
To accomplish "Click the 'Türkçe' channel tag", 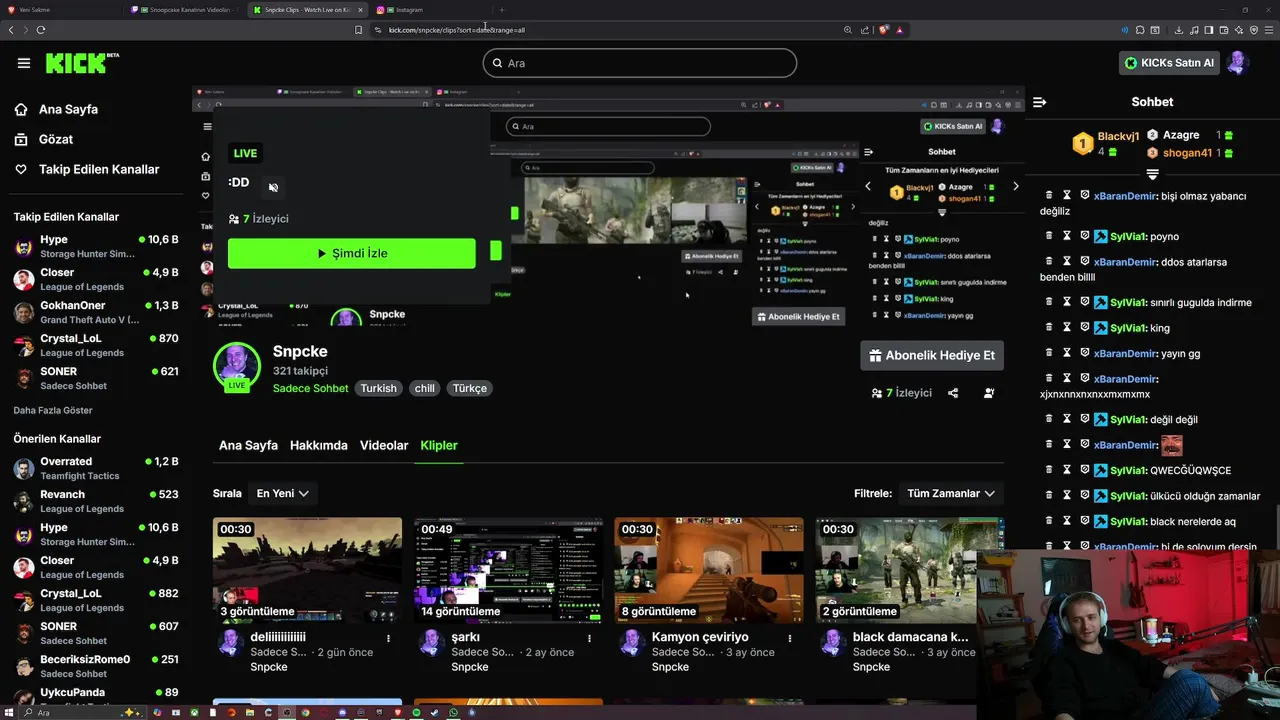I will pyautogui.click(x=469, y=388).
